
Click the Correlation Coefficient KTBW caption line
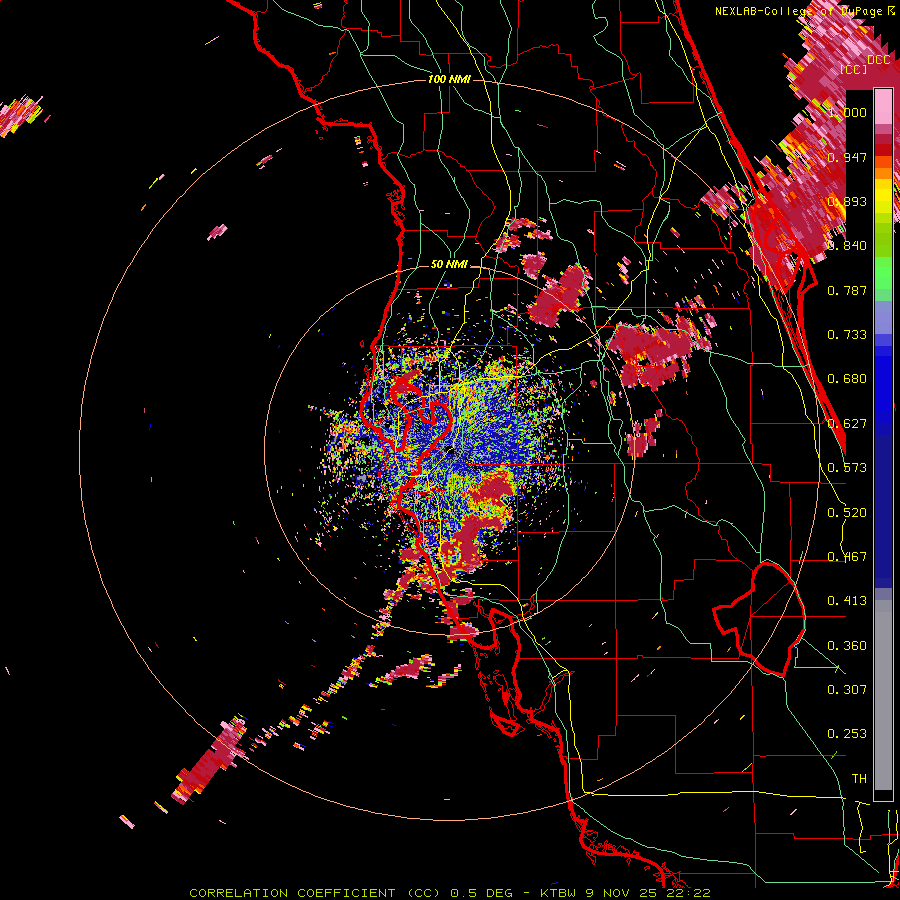[x=450, y=893]
